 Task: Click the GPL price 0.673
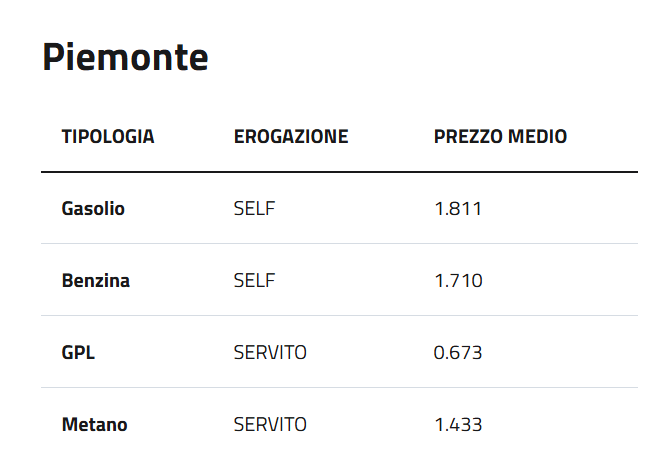(x=458, y=353)
